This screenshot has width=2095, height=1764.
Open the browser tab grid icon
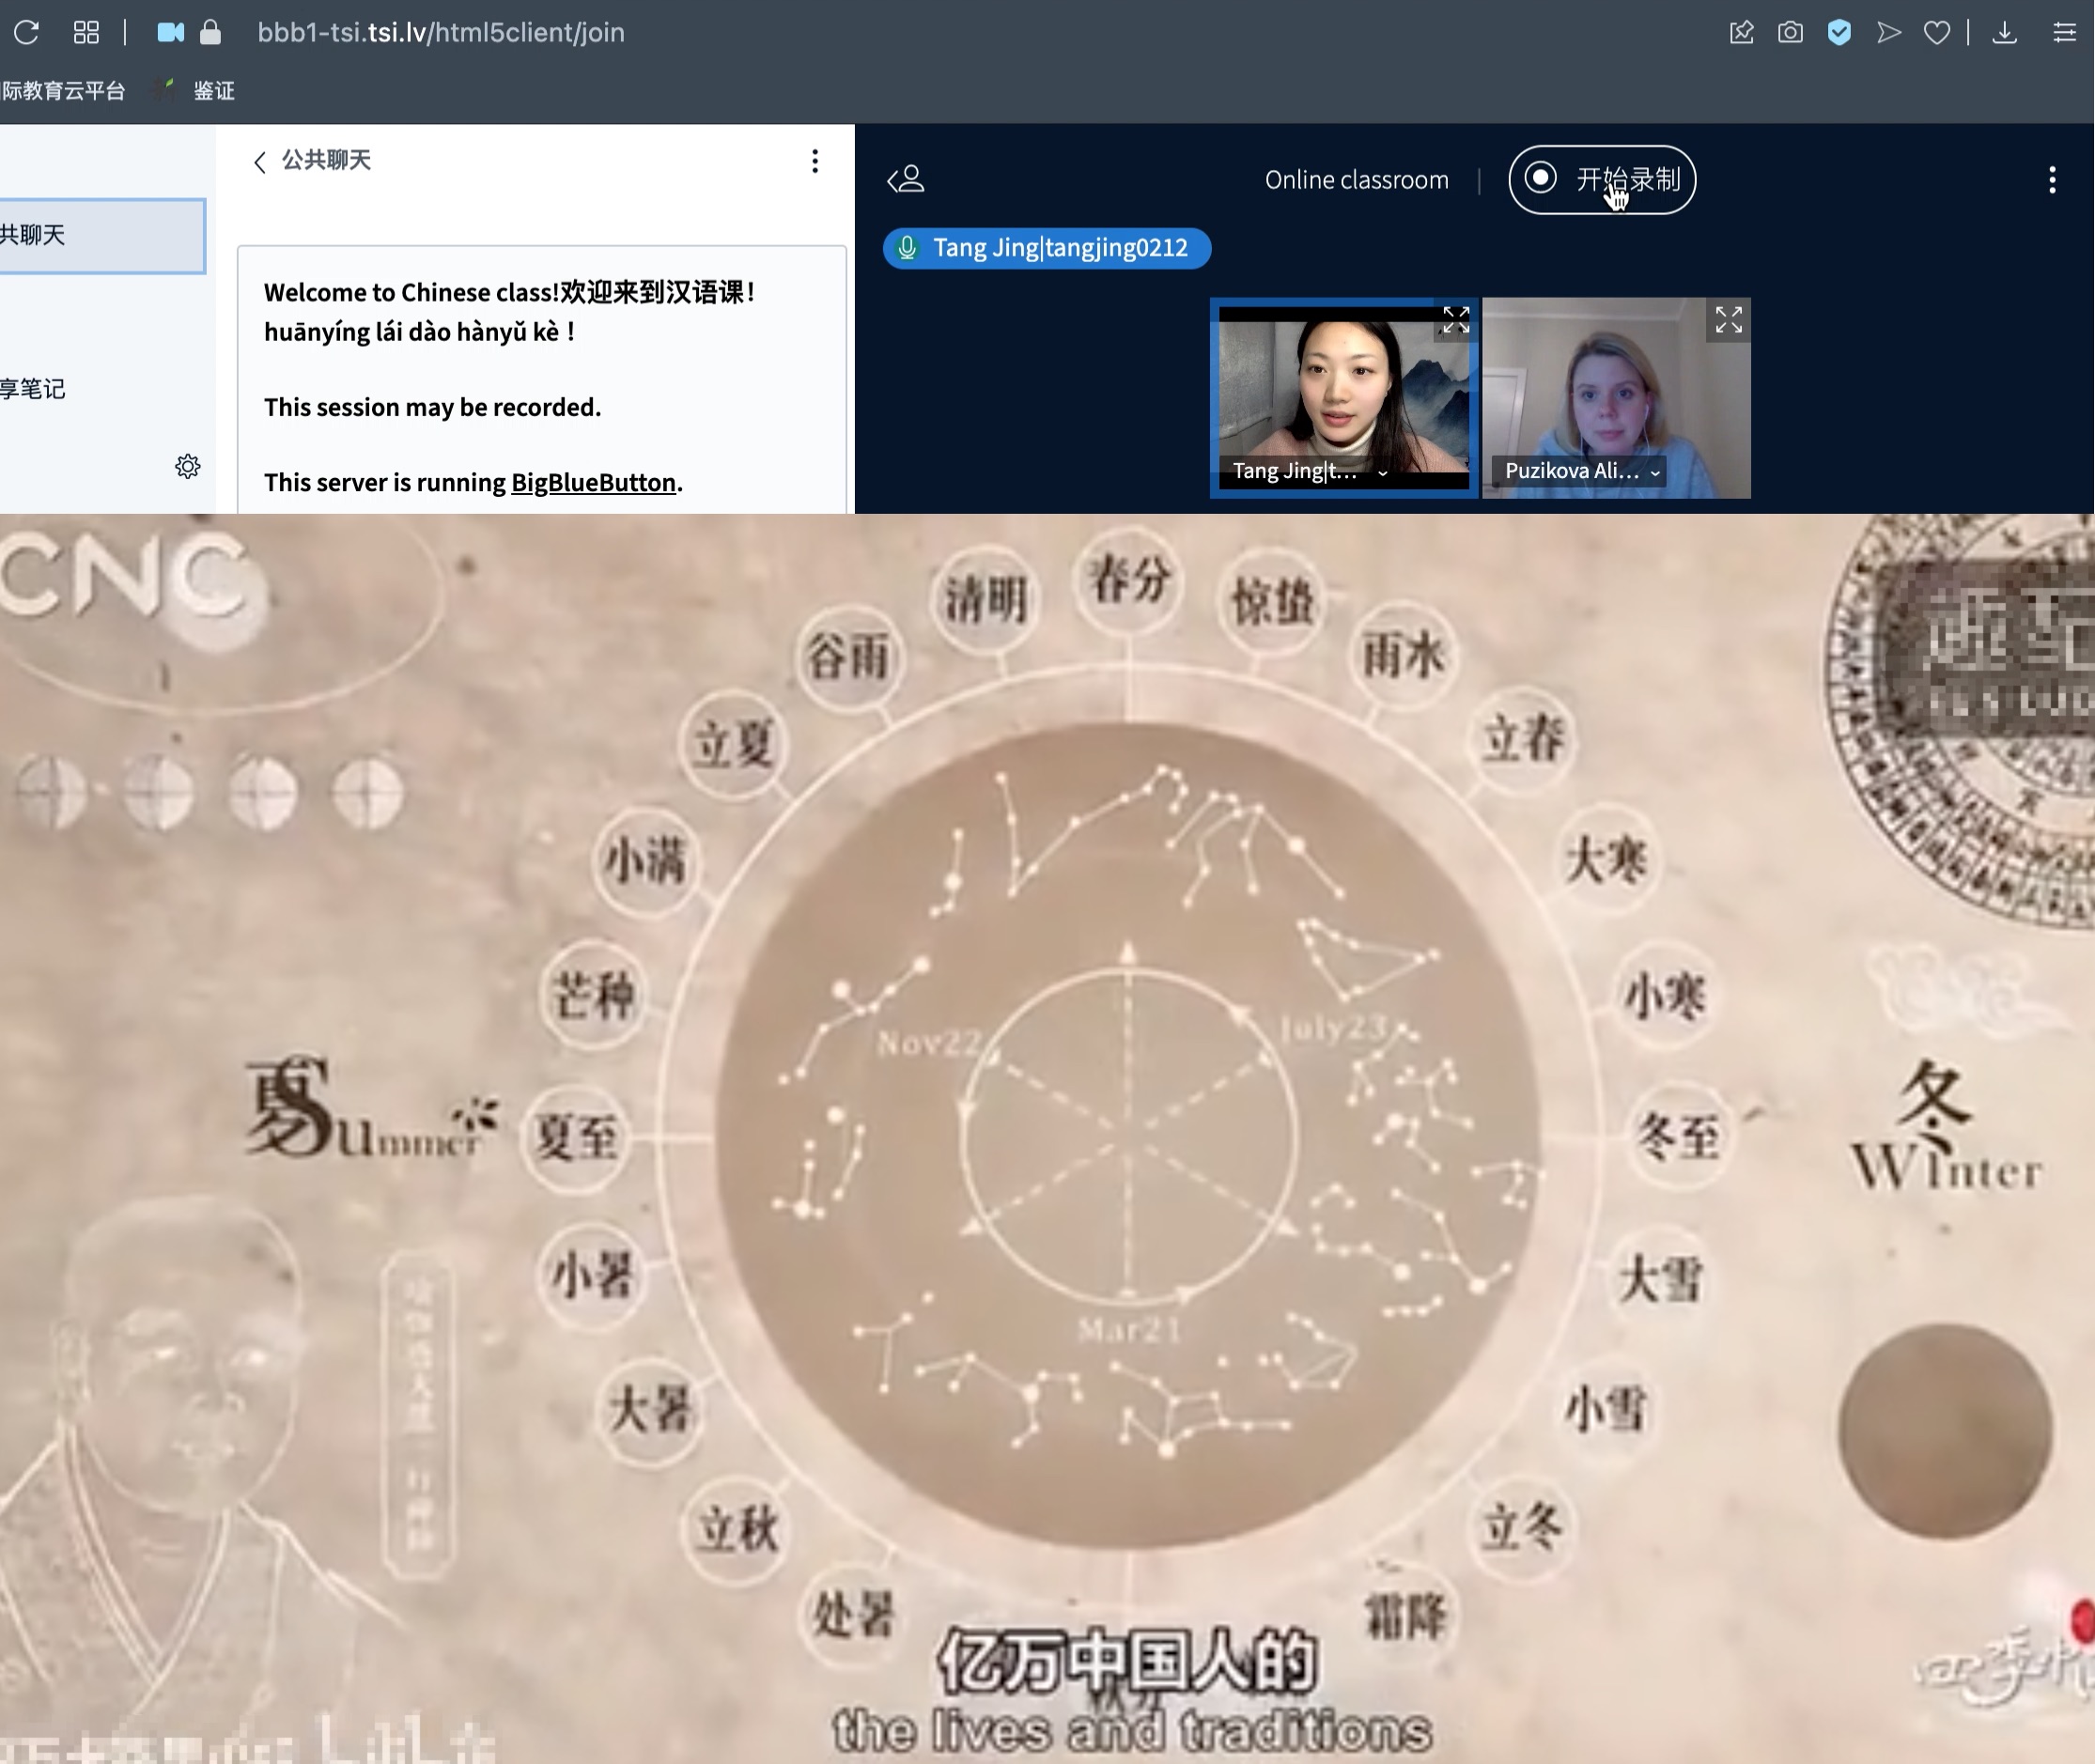pos(86,32)
